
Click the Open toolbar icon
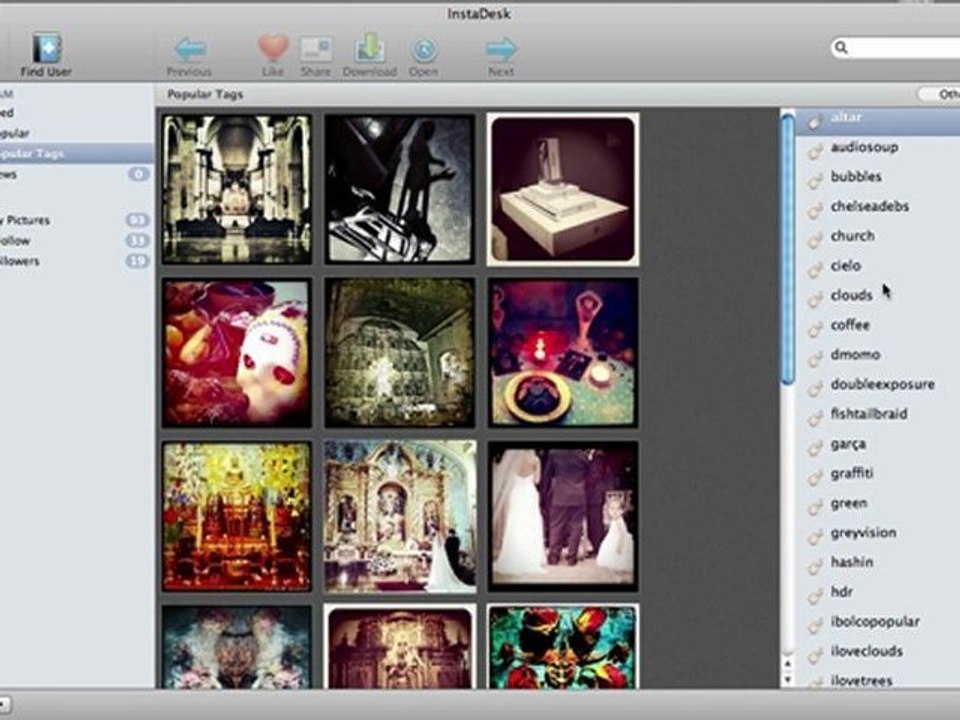pyautogui.click(x=424, y=56)
